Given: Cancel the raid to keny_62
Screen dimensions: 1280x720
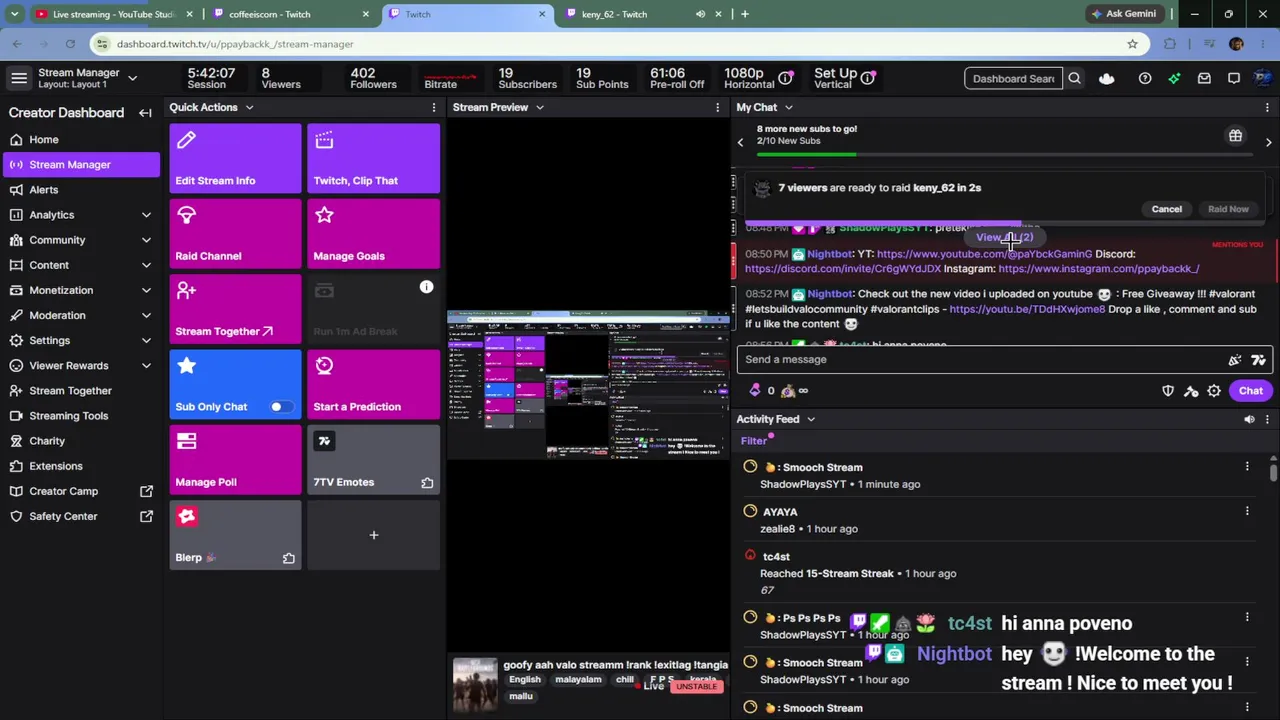Looking at the screenshot, I should click(x=1166, y=209).
